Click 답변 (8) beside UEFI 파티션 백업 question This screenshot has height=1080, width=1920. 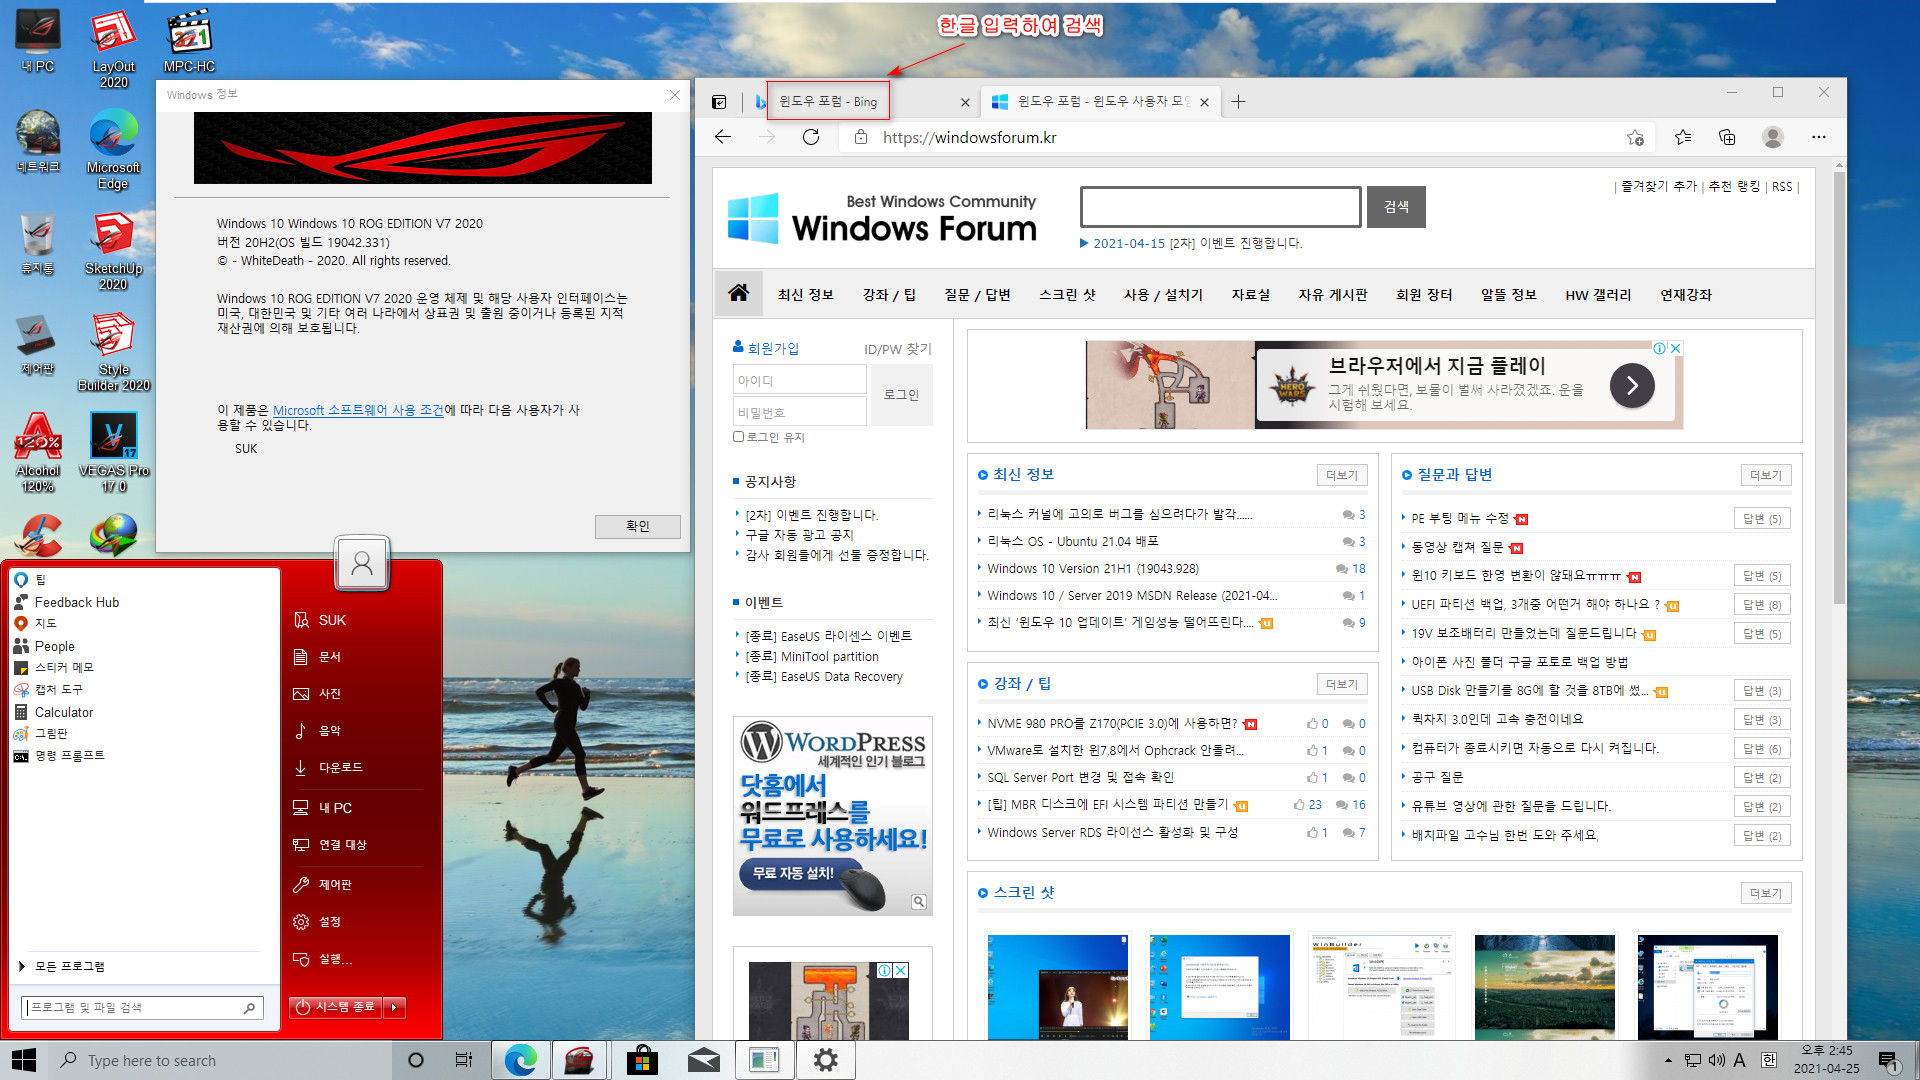(1762, 605)
